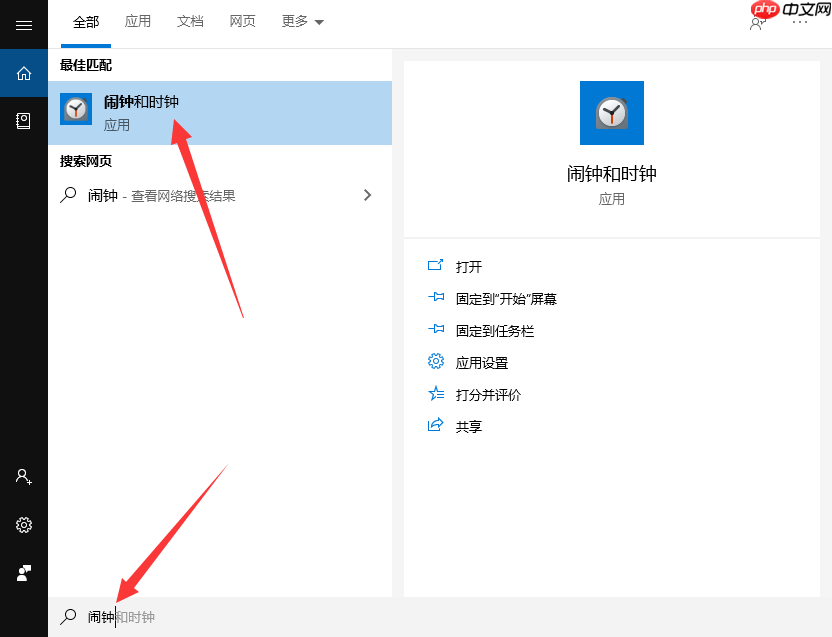Open the 闹钟 web search result
The image size is (832, 637).
pyautogui.click(x=220, y=195)
